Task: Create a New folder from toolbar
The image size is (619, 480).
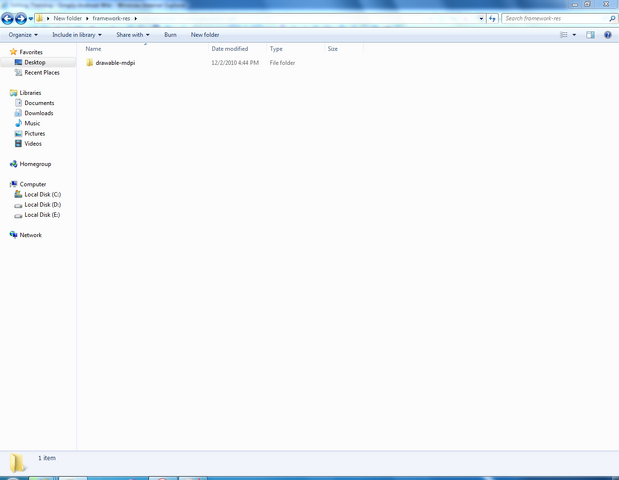Action: pos(205,35)
